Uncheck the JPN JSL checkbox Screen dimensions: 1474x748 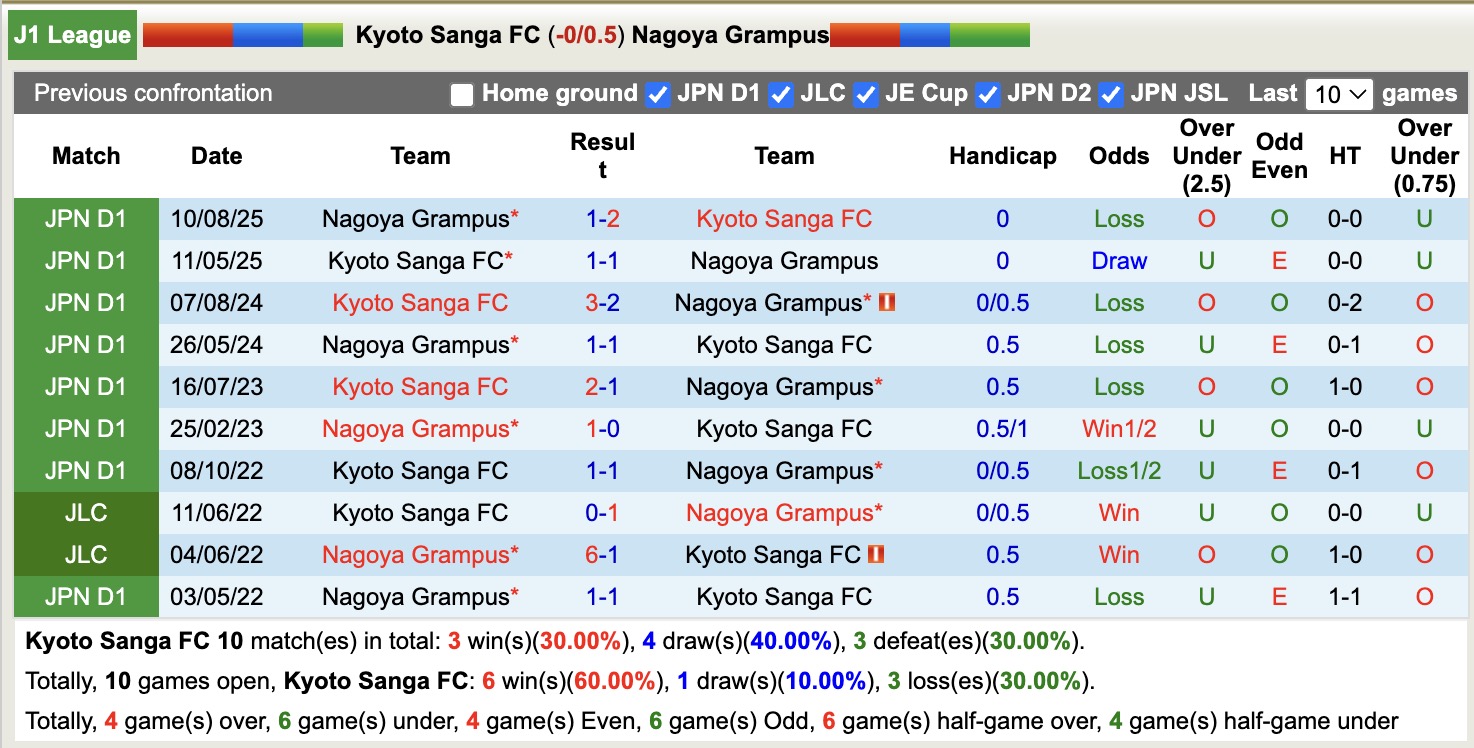point(1109,94)
